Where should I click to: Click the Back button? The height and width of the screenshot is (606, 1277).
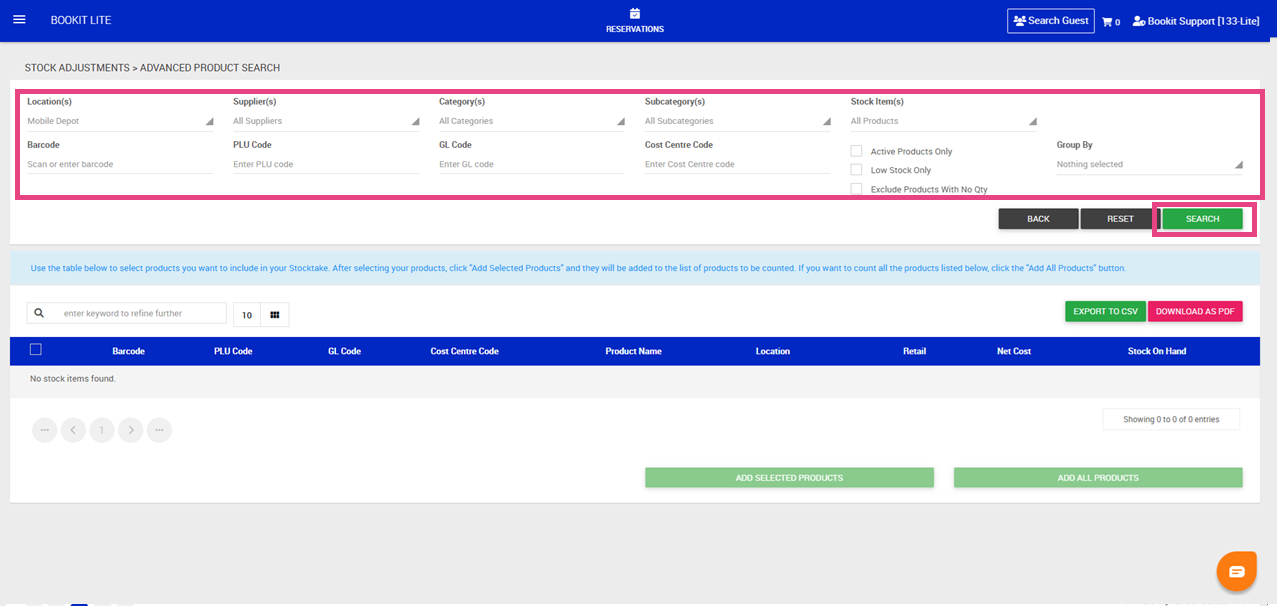tap(1038, 219)
